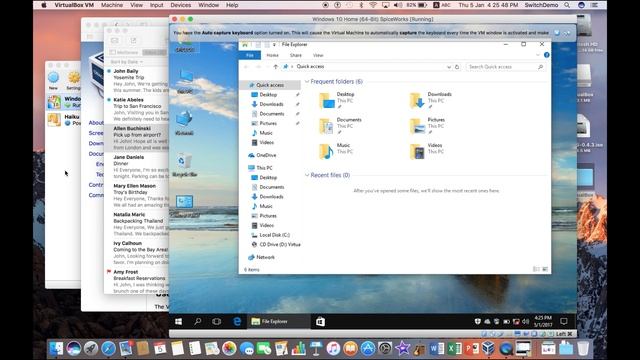Viewport: 640px width, 360px height.
Task: Click the Wi-Fi icon in the menu bar
Action: (x=373, y=5)
